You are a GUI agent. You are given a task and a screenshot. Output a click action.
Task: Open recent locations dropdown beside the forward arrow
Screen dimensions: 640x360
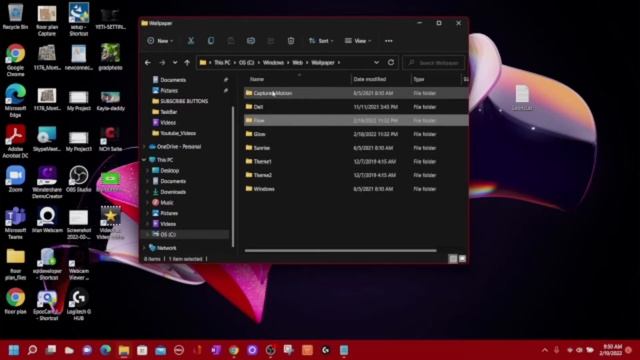175,62
